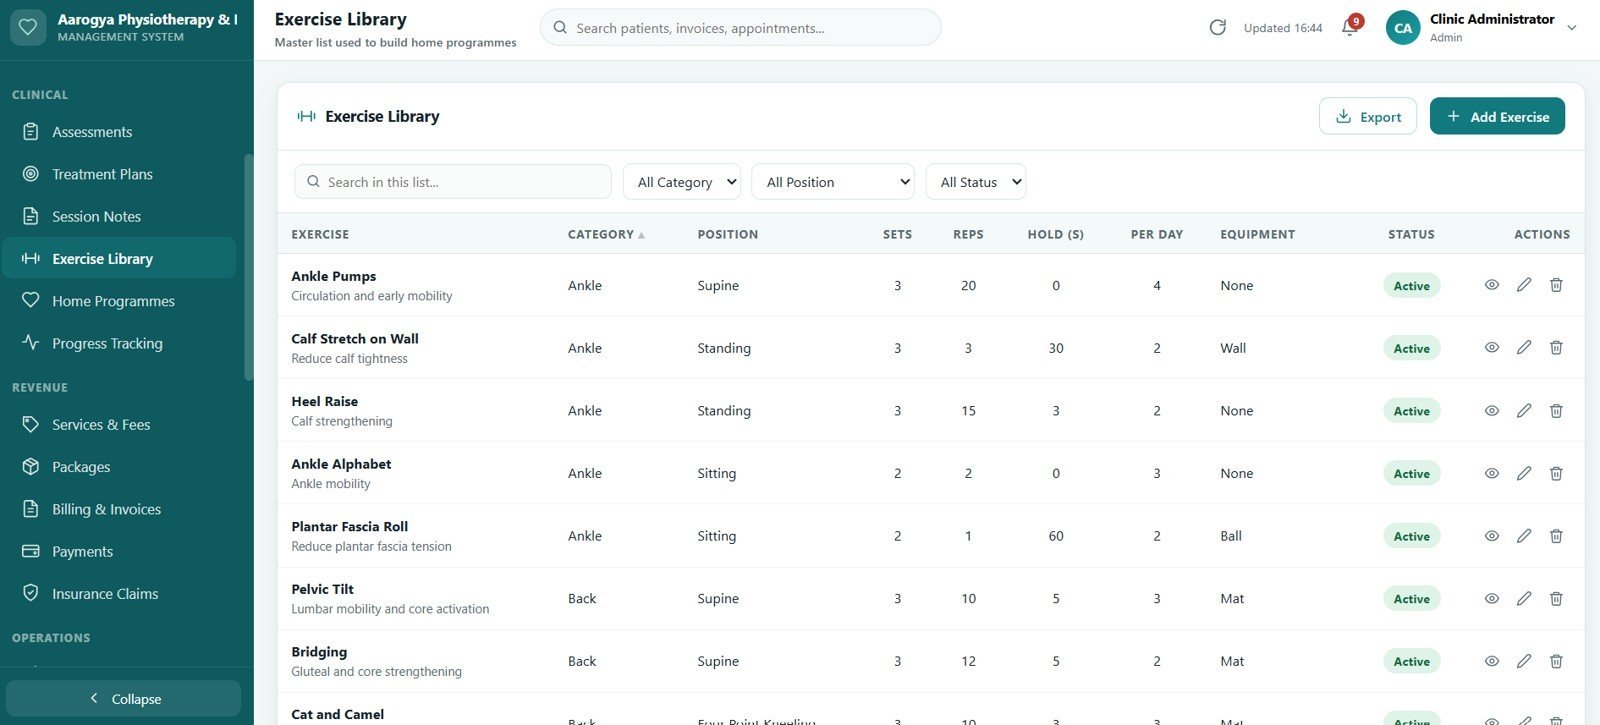Click the "Updated 16:44" timestamp
The width and height of the screenshot is (1600, 725).
pyautogui.click(x=1283, y=28)
